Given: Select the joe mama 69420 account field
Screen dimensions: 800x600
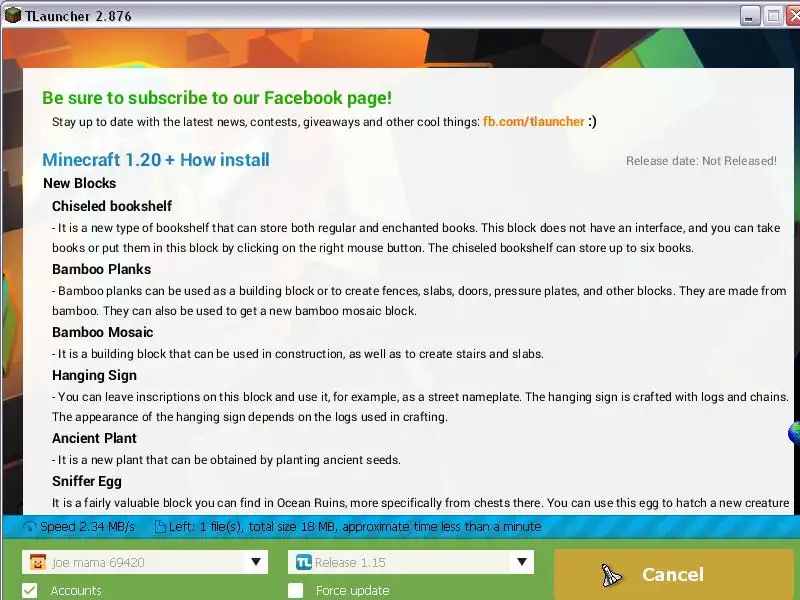Looking at the screenshot, I should tap(145, 562).
